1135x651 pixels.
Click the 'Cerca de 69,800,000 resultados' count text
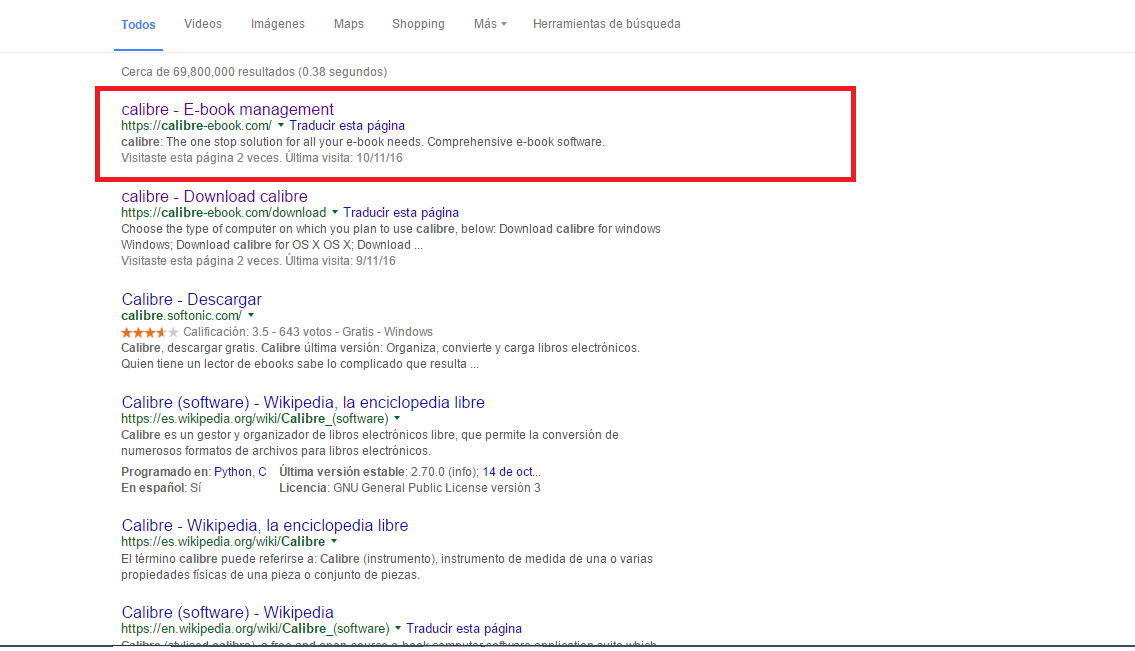pos(254,72)
